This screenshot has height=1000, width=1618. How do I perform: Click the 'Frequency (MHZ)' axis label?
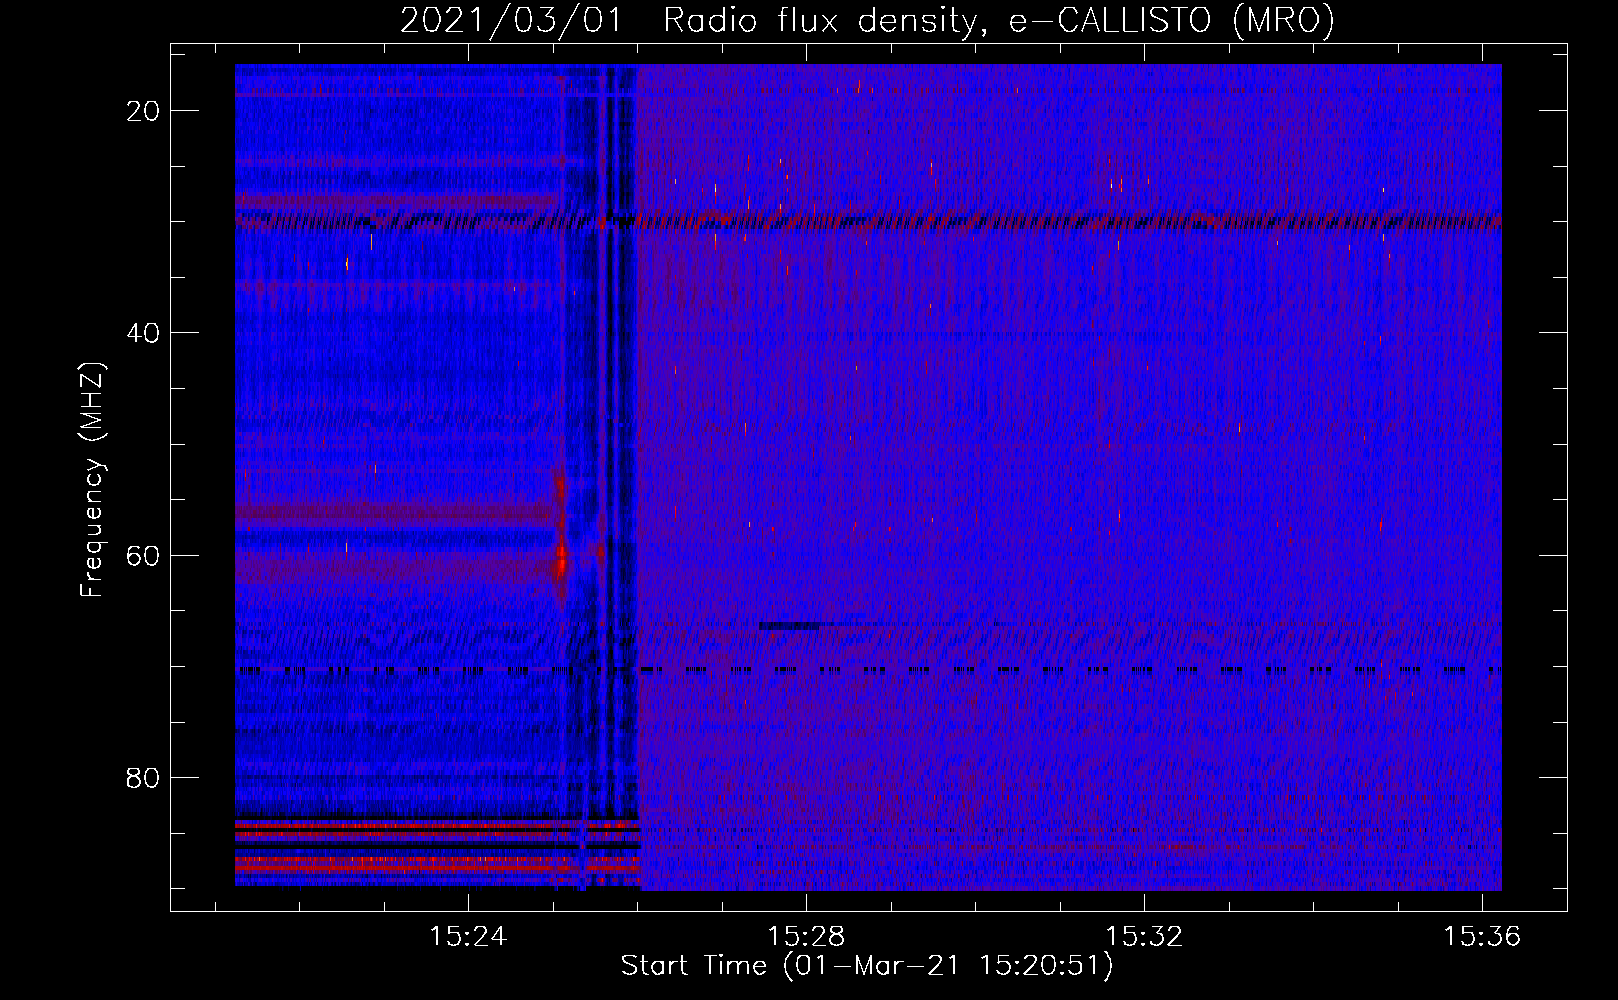(x=91, y=480)
